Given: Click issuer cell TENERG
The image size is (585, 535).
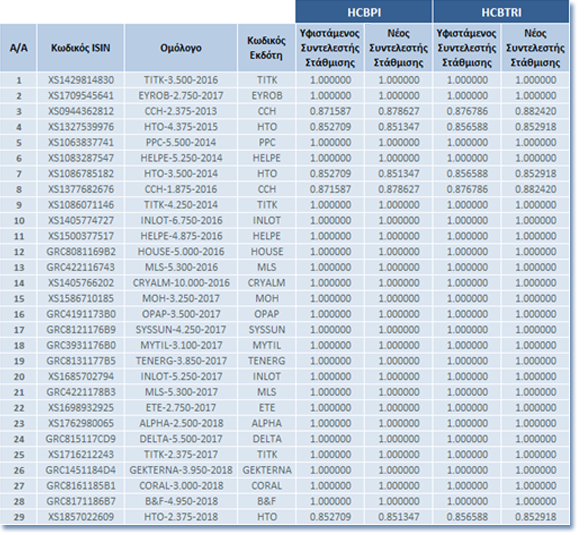Looking at the screenshot, I should click(266, 361).
